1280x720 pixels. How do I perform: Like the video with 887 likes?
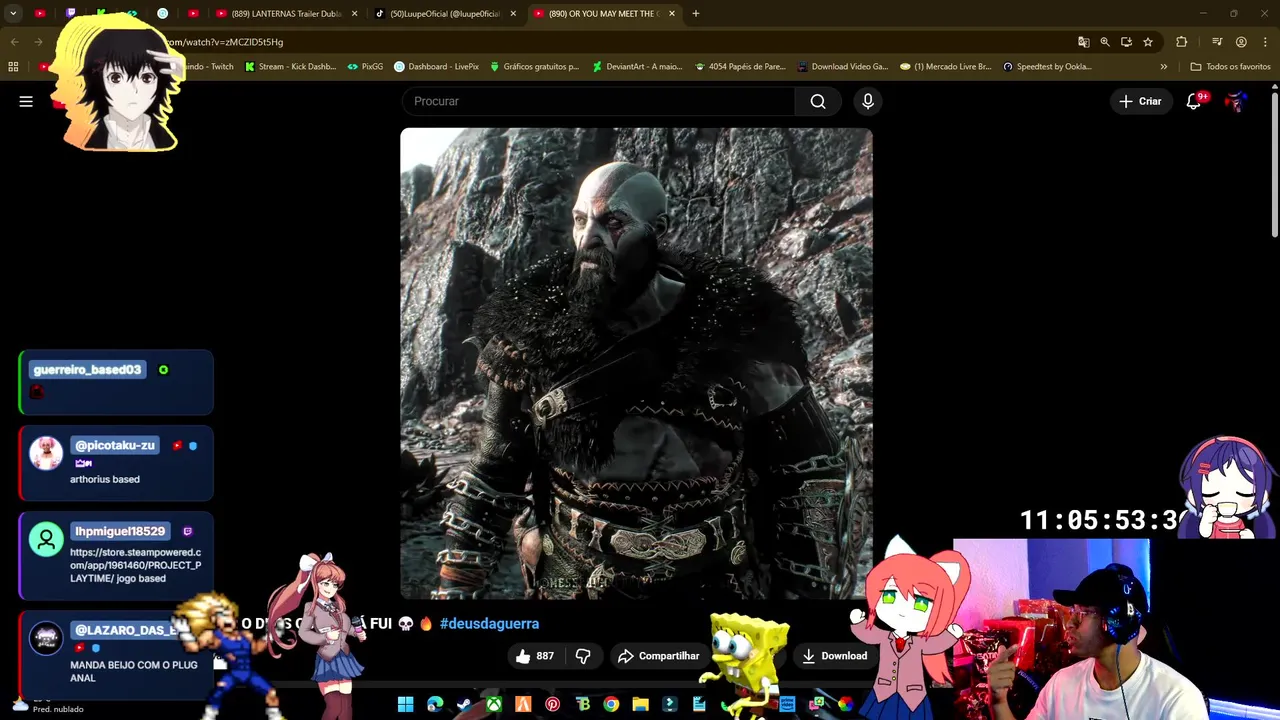535,656
